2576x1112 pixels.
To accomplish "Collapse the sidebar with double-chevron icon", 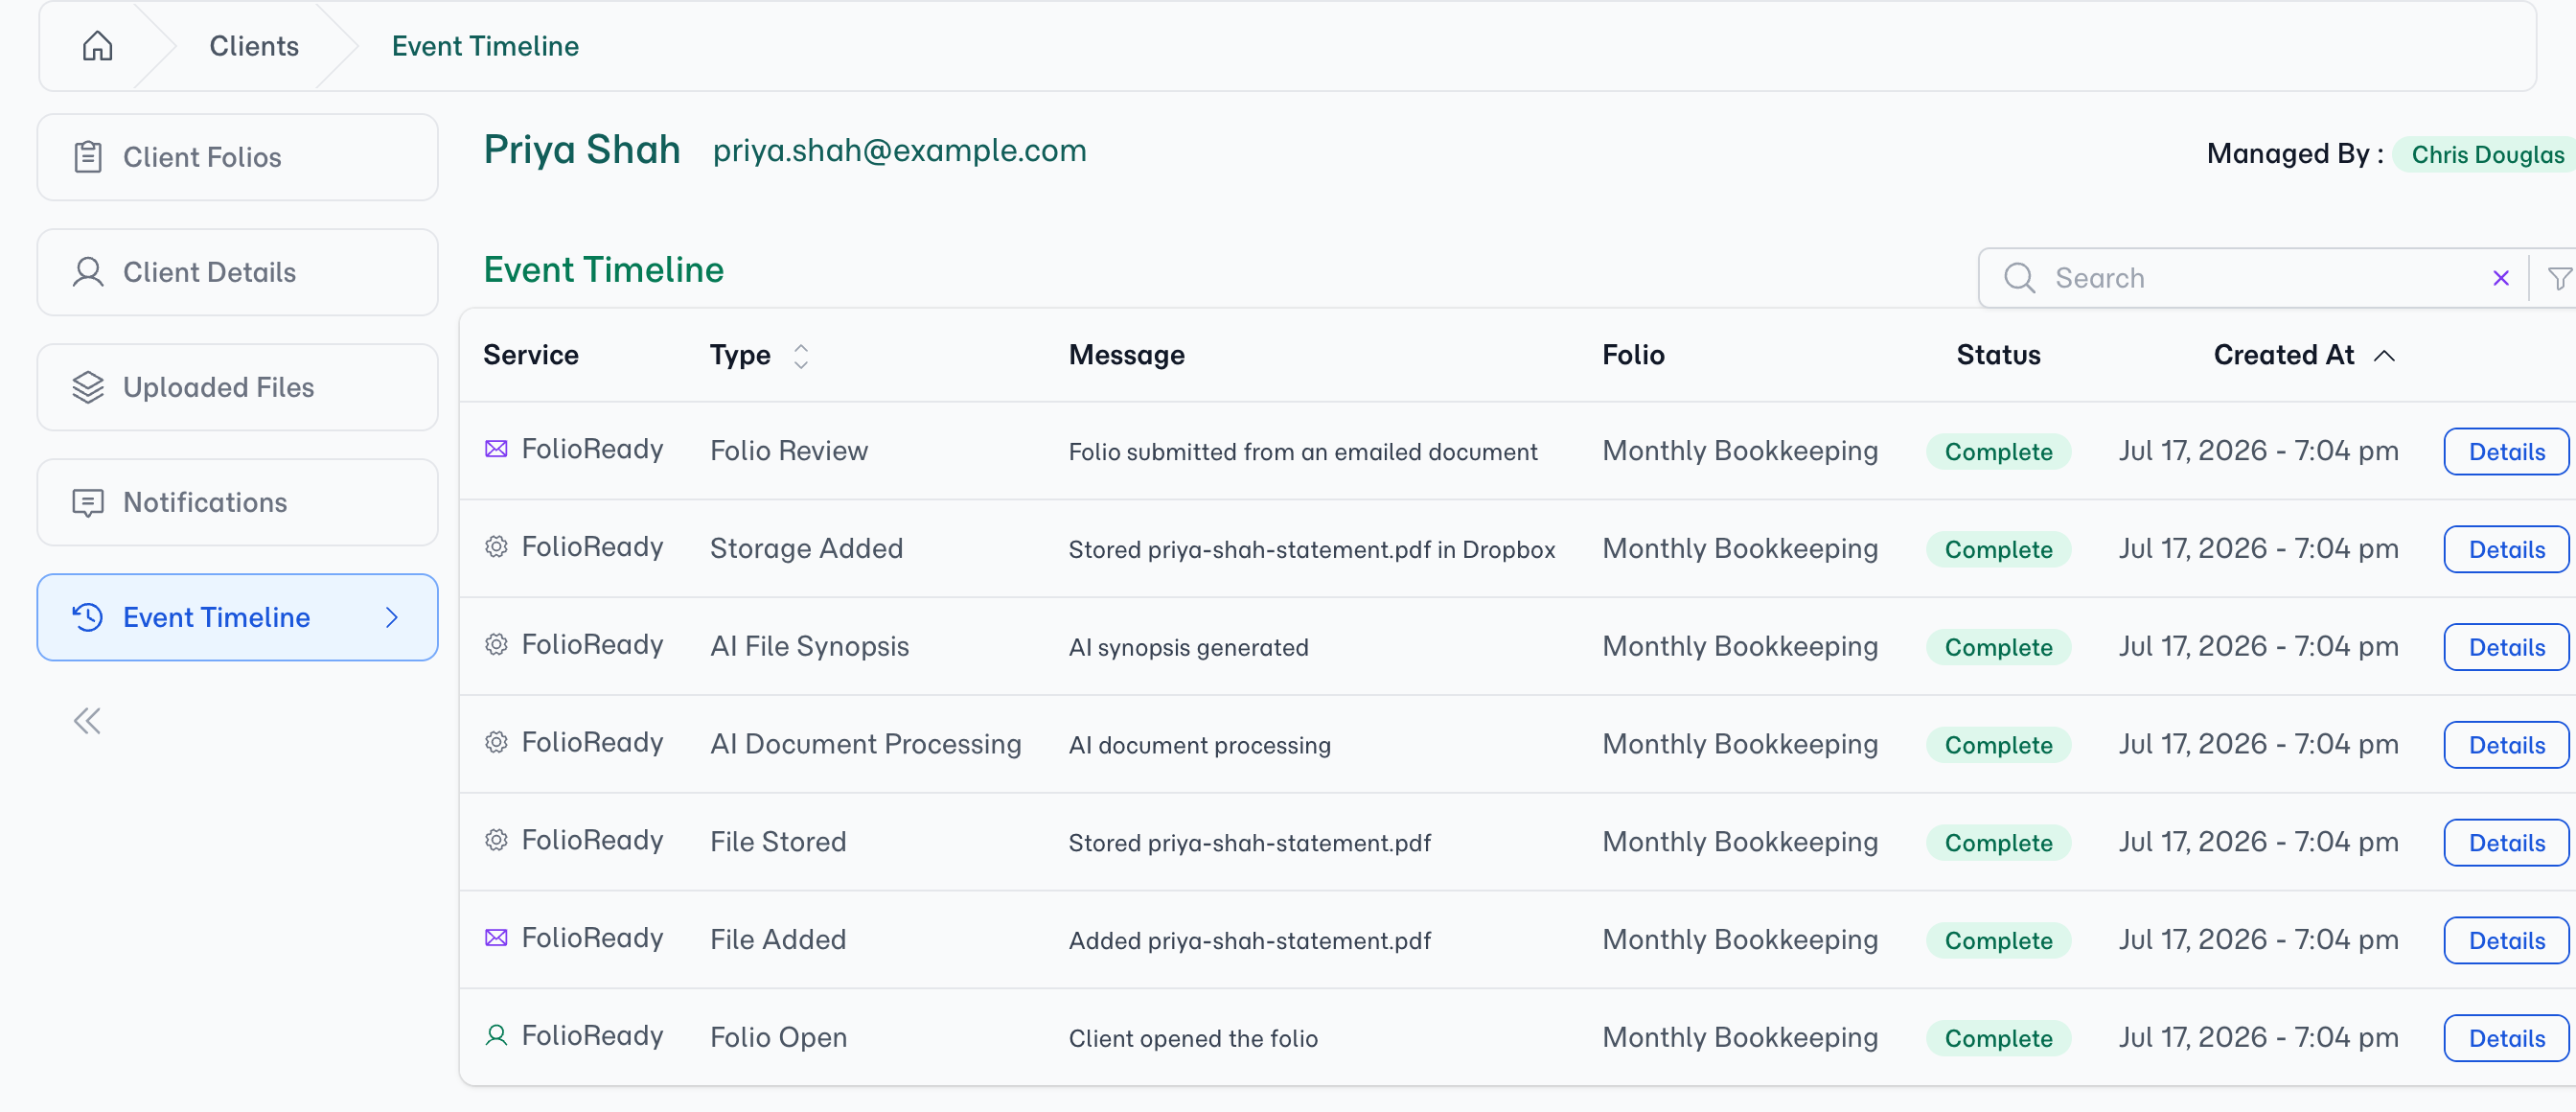I will tap(87, 721).
